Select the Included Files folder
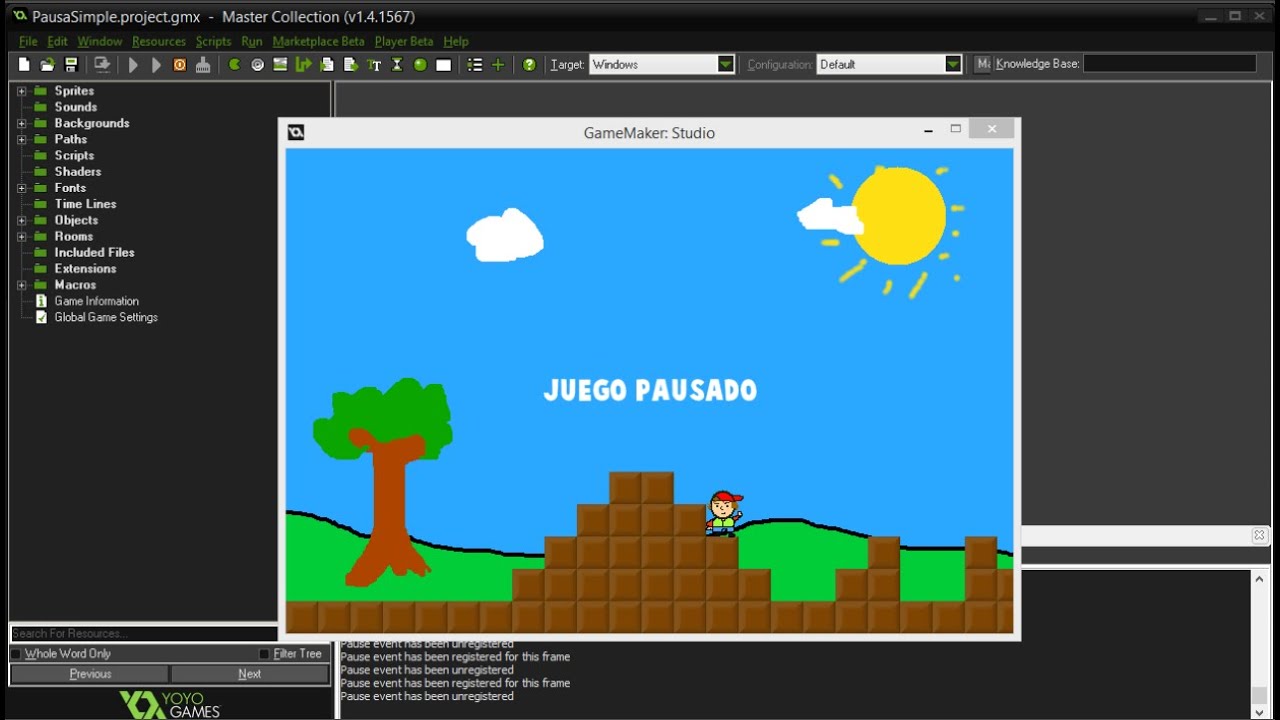Viewport: 1280px width, 720px height. coord(94,253)
